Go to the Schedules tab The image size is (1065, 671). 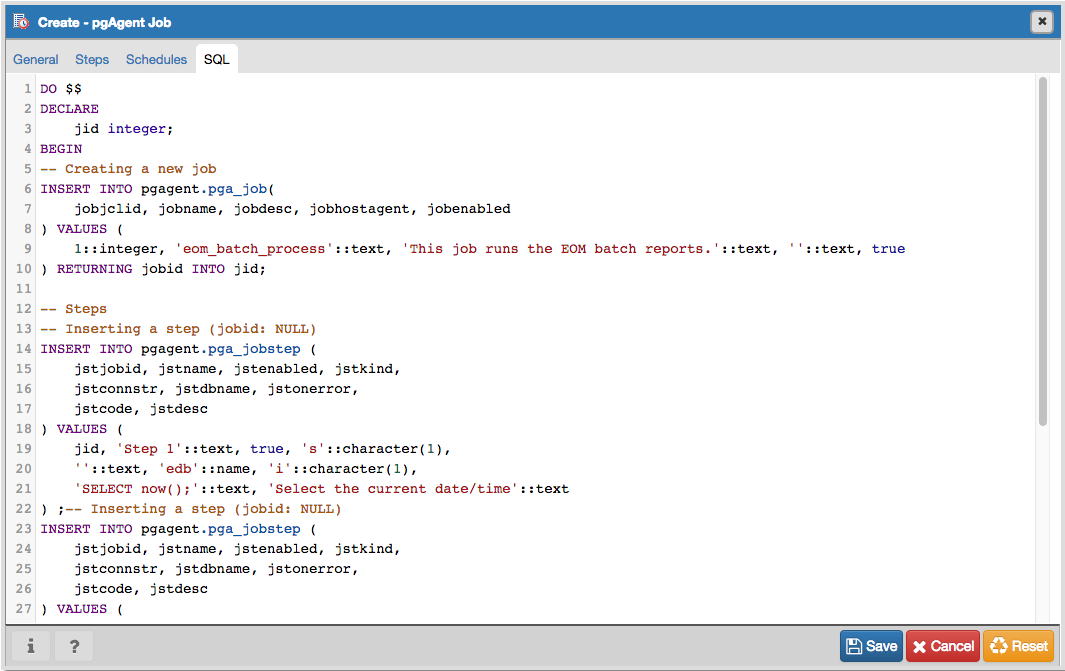click(x=156, y=59)
